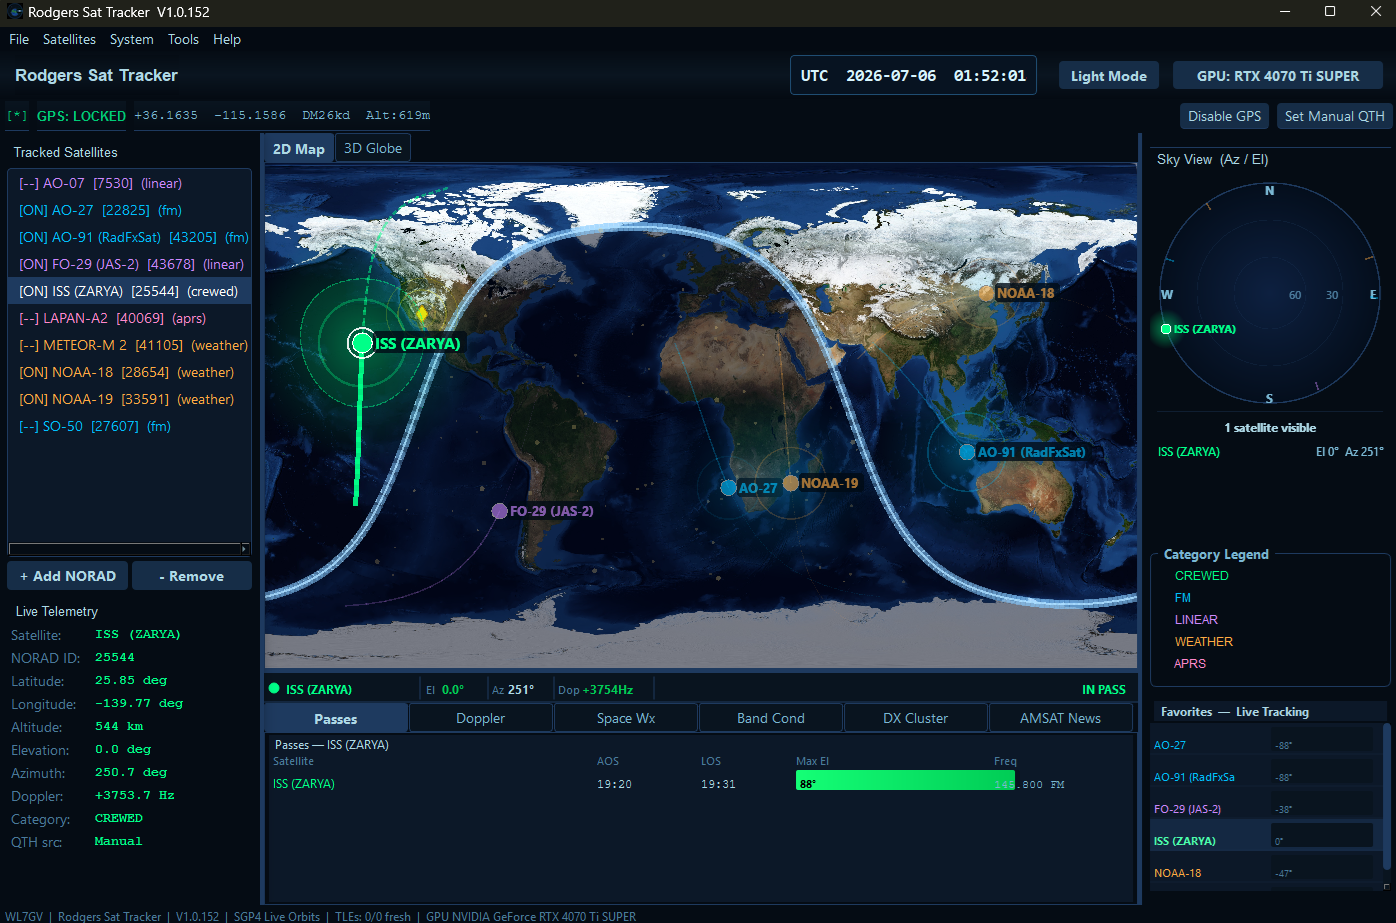The width and height of the screenshot is (1396, 923).
Task: Click the satellite list horizontal scrollbar
Action: 129,549
